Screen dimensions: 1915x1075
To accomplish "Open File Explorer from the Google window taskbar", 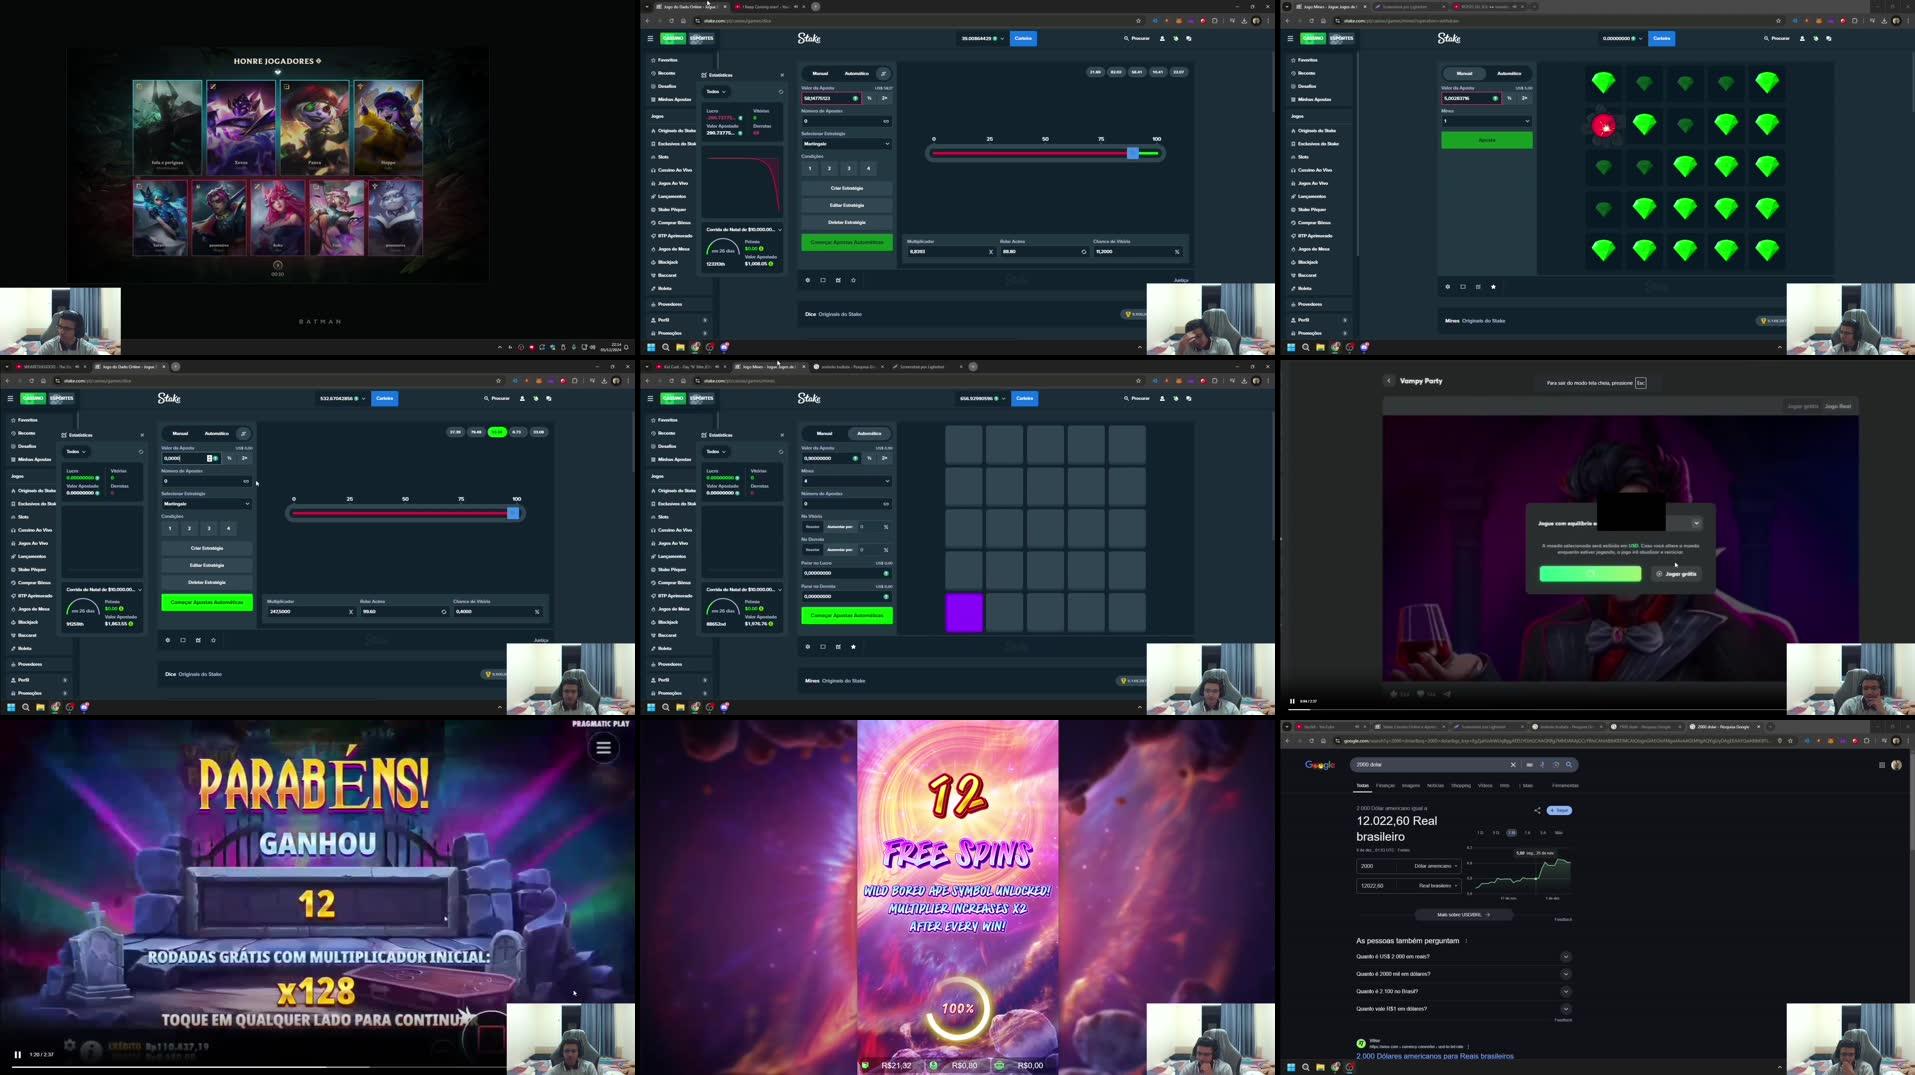I will (x=1320, y=1067).
